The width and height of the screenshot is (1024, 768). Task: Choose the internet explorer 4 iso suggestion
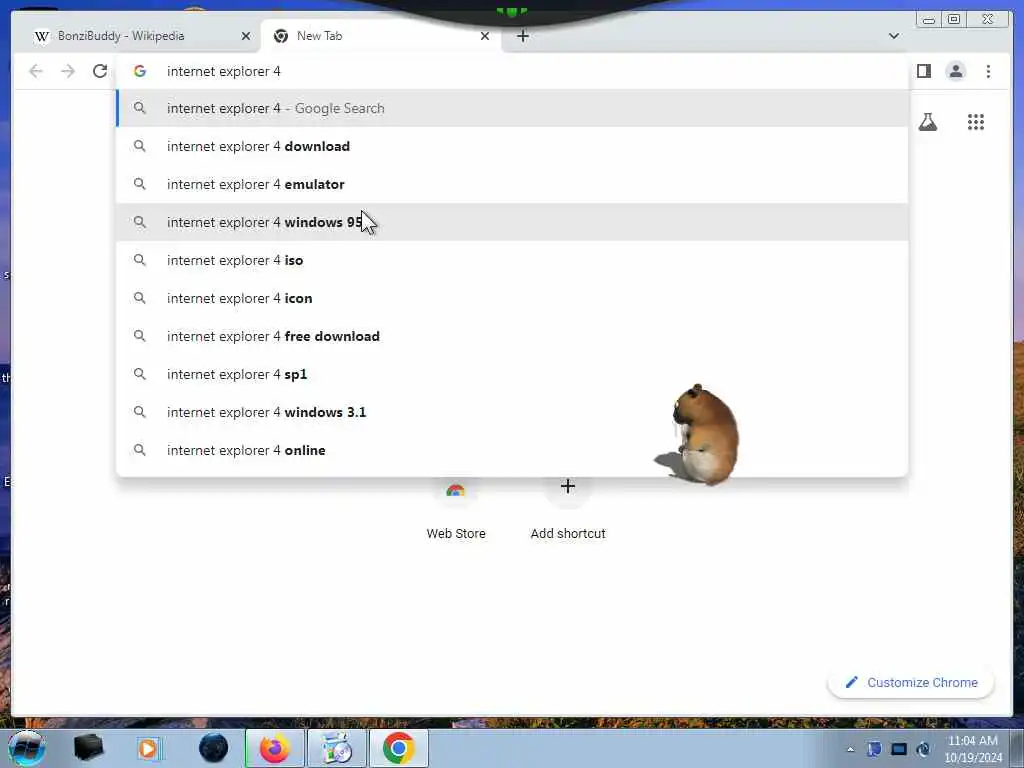pyautogui.click(x=512, y=260)
